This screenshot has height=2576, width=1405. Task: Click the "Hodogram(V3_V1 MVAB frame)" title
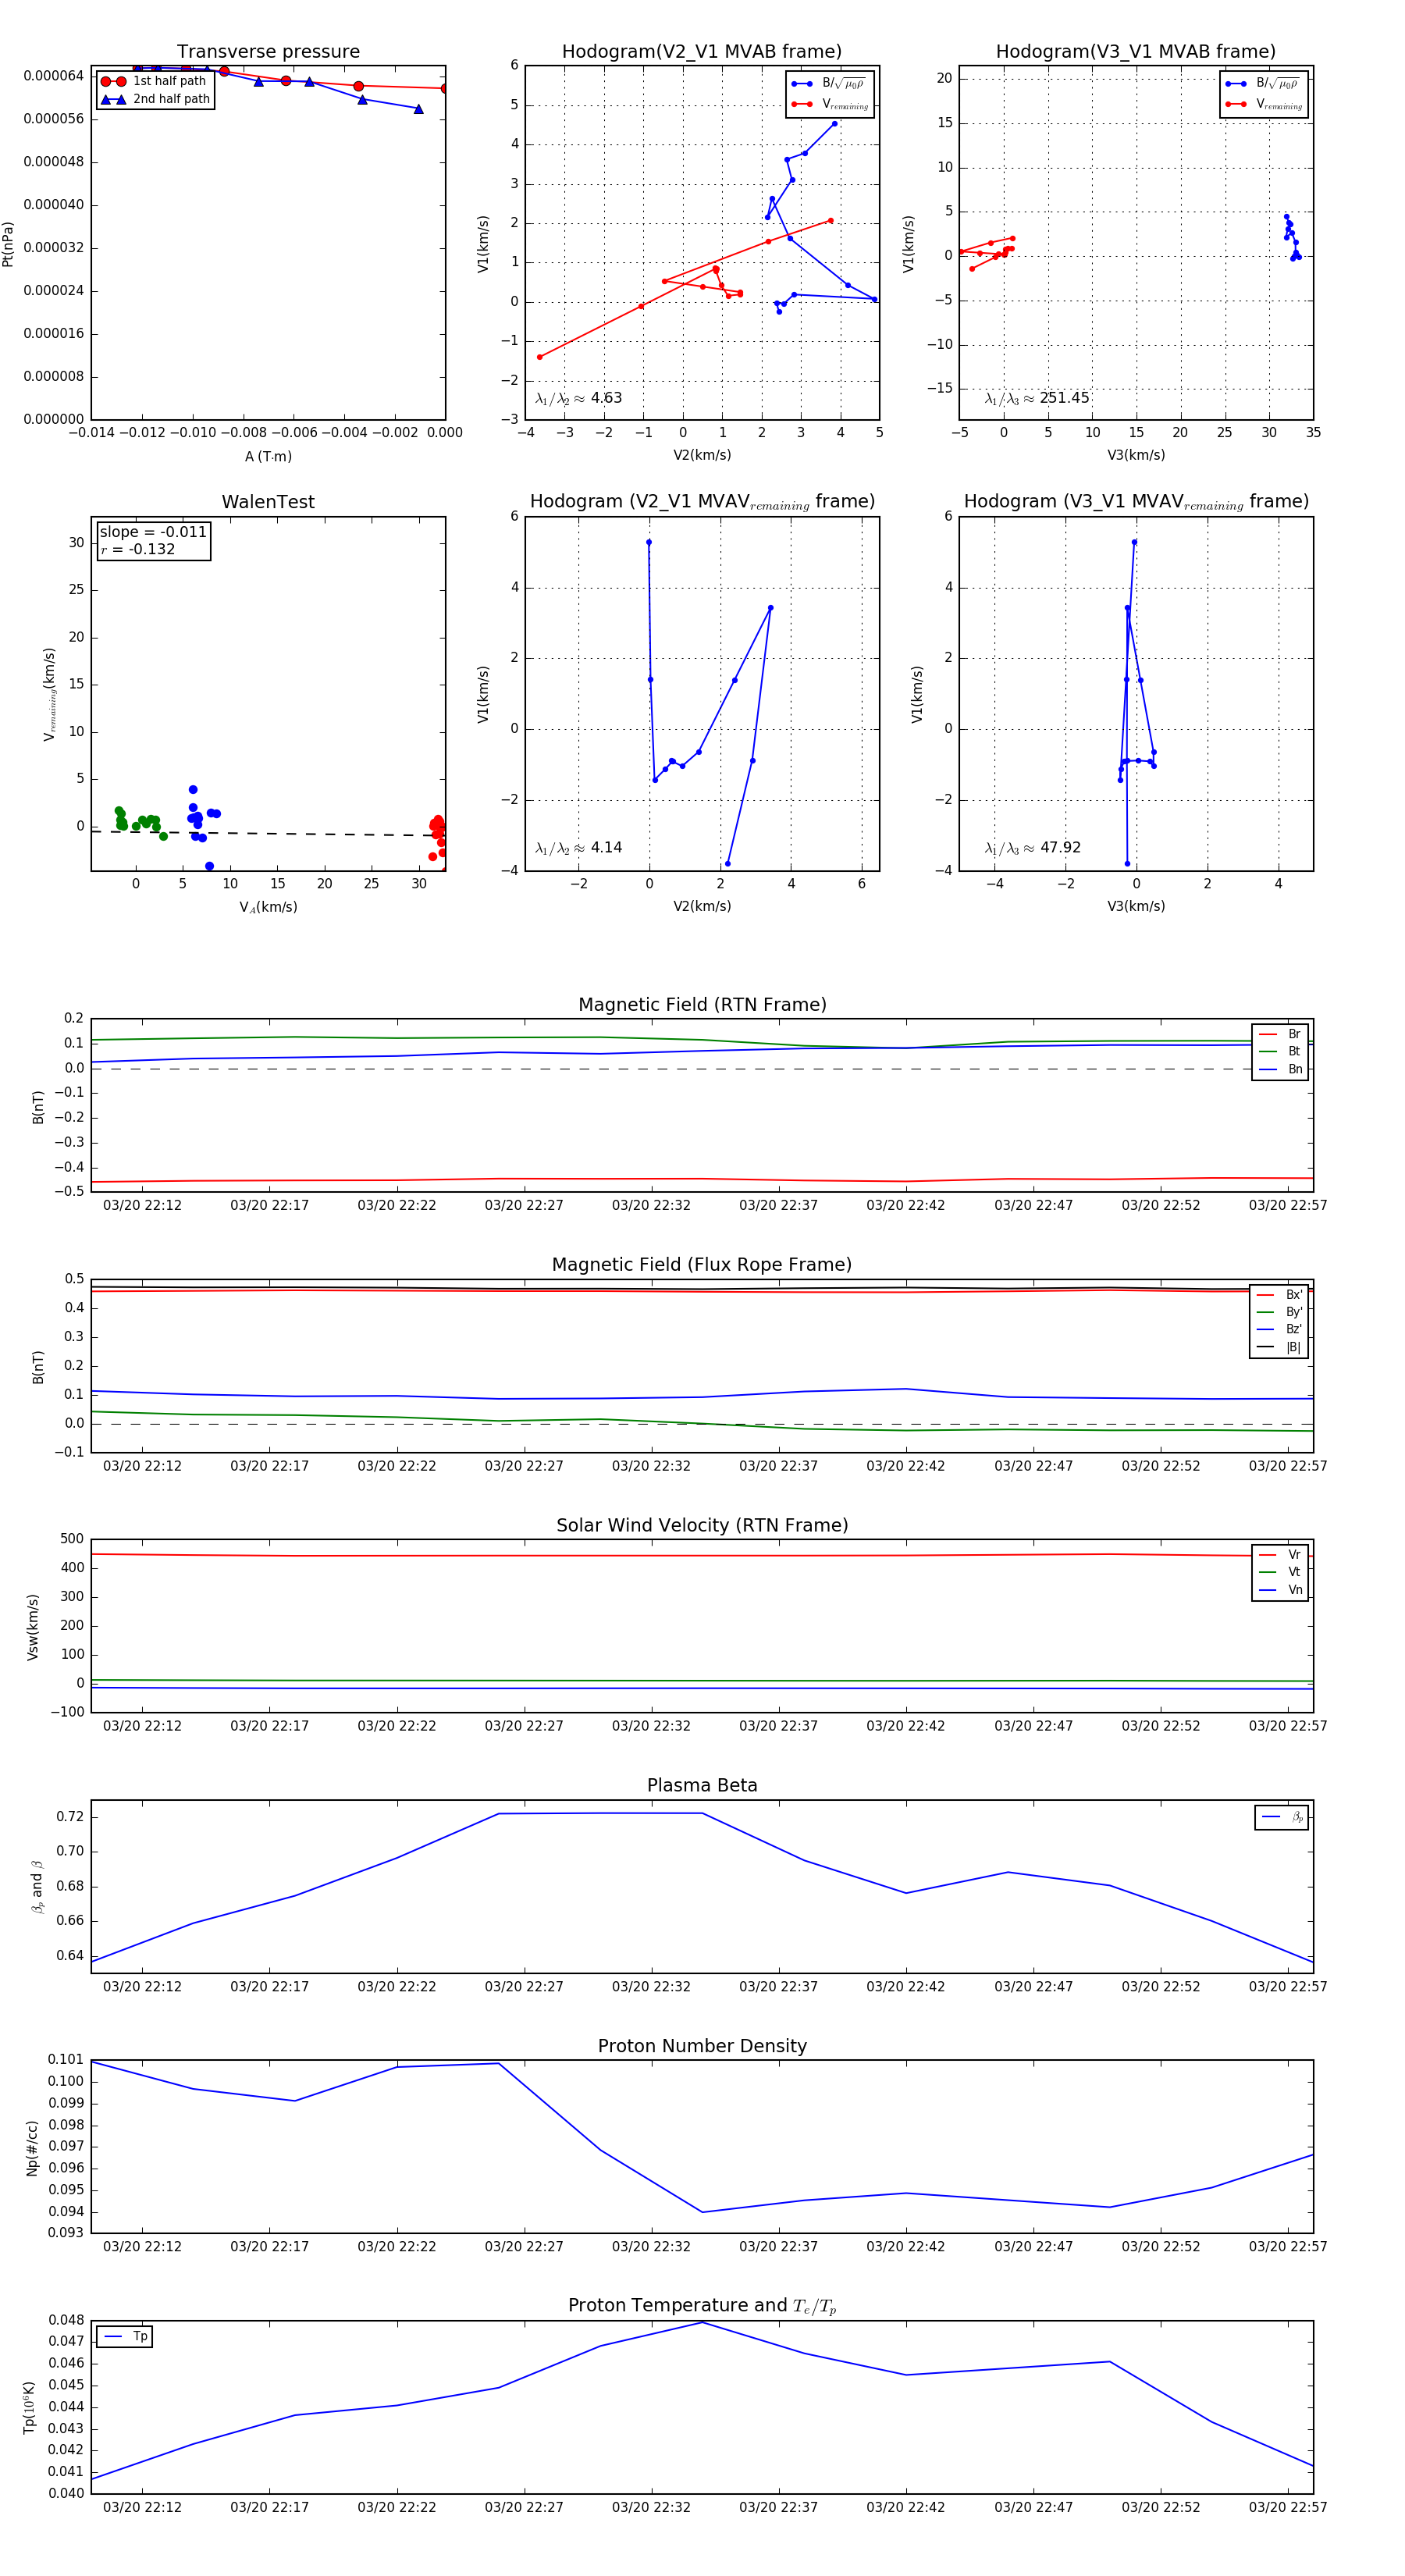[x=1136, y=52]
